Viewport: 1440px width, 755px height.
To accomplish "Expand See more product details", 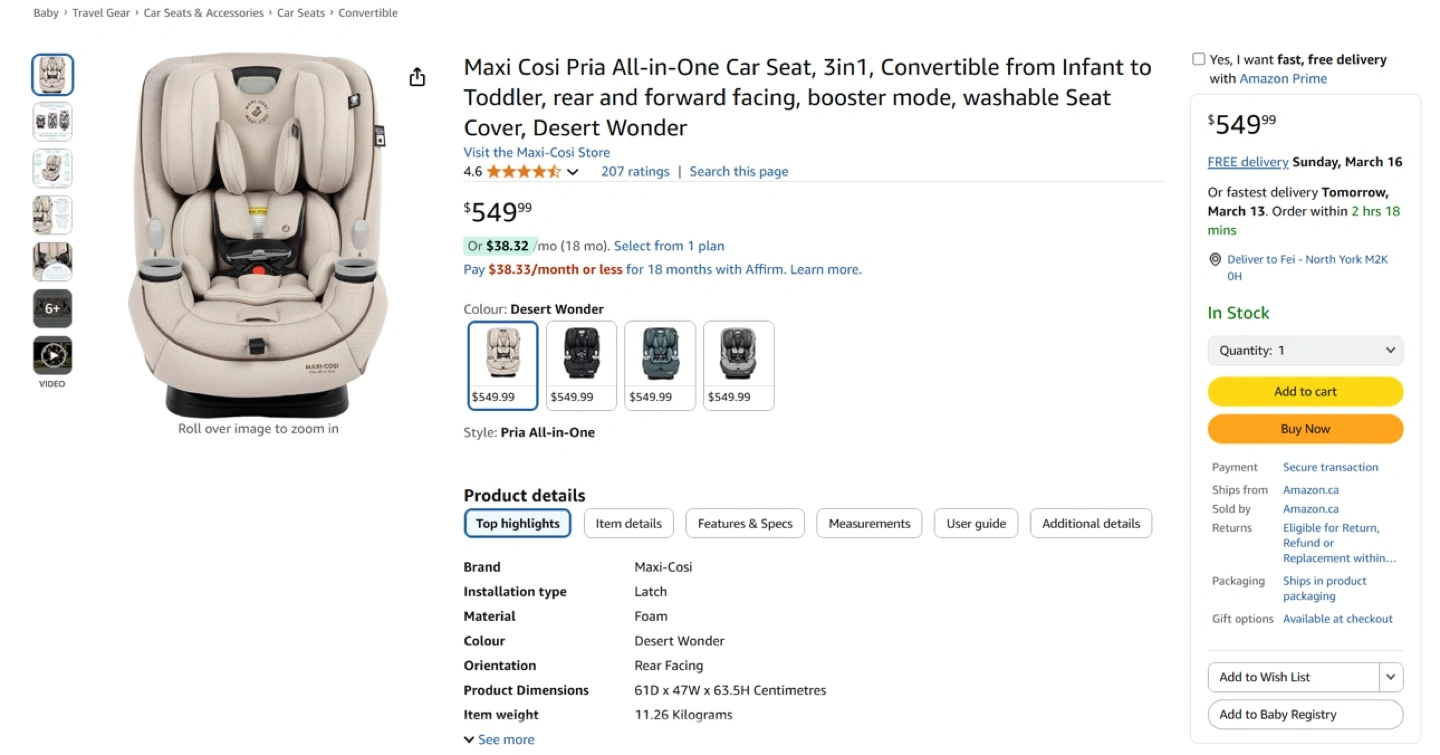I will [x=499, y=740].
